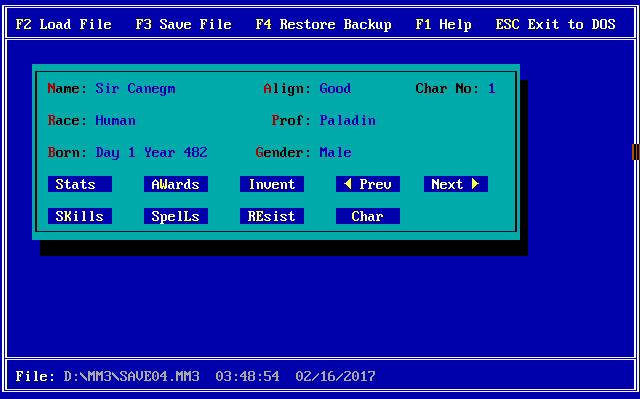Click ESC Exit to DOS

(x=556, y=24)
